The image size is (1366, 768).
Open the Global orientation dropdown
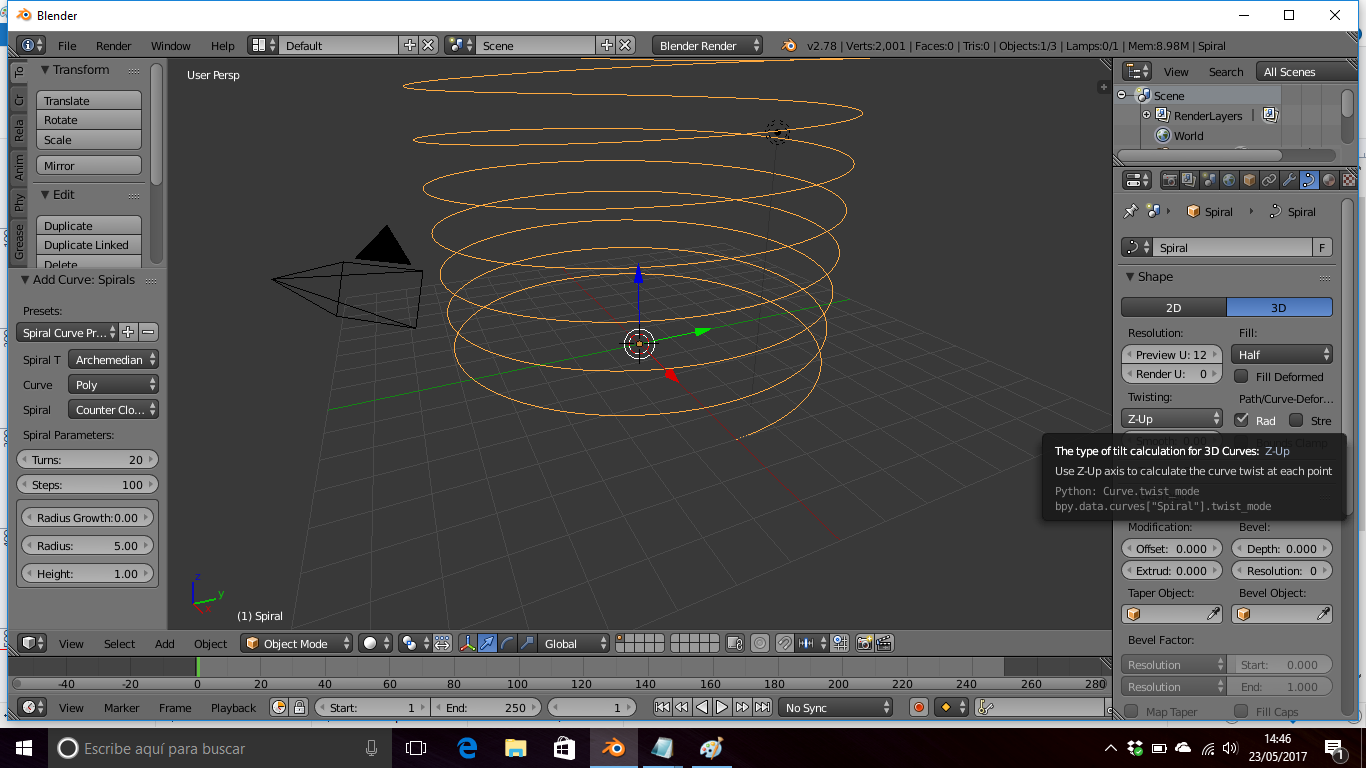point(574,643)
